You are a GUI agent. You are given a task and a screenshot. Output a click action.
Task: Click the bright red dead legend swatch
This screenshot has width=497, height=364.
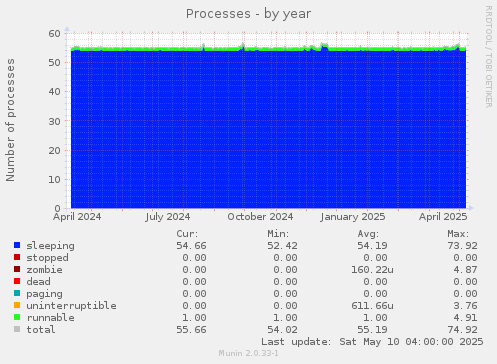[x=17, y=281]
